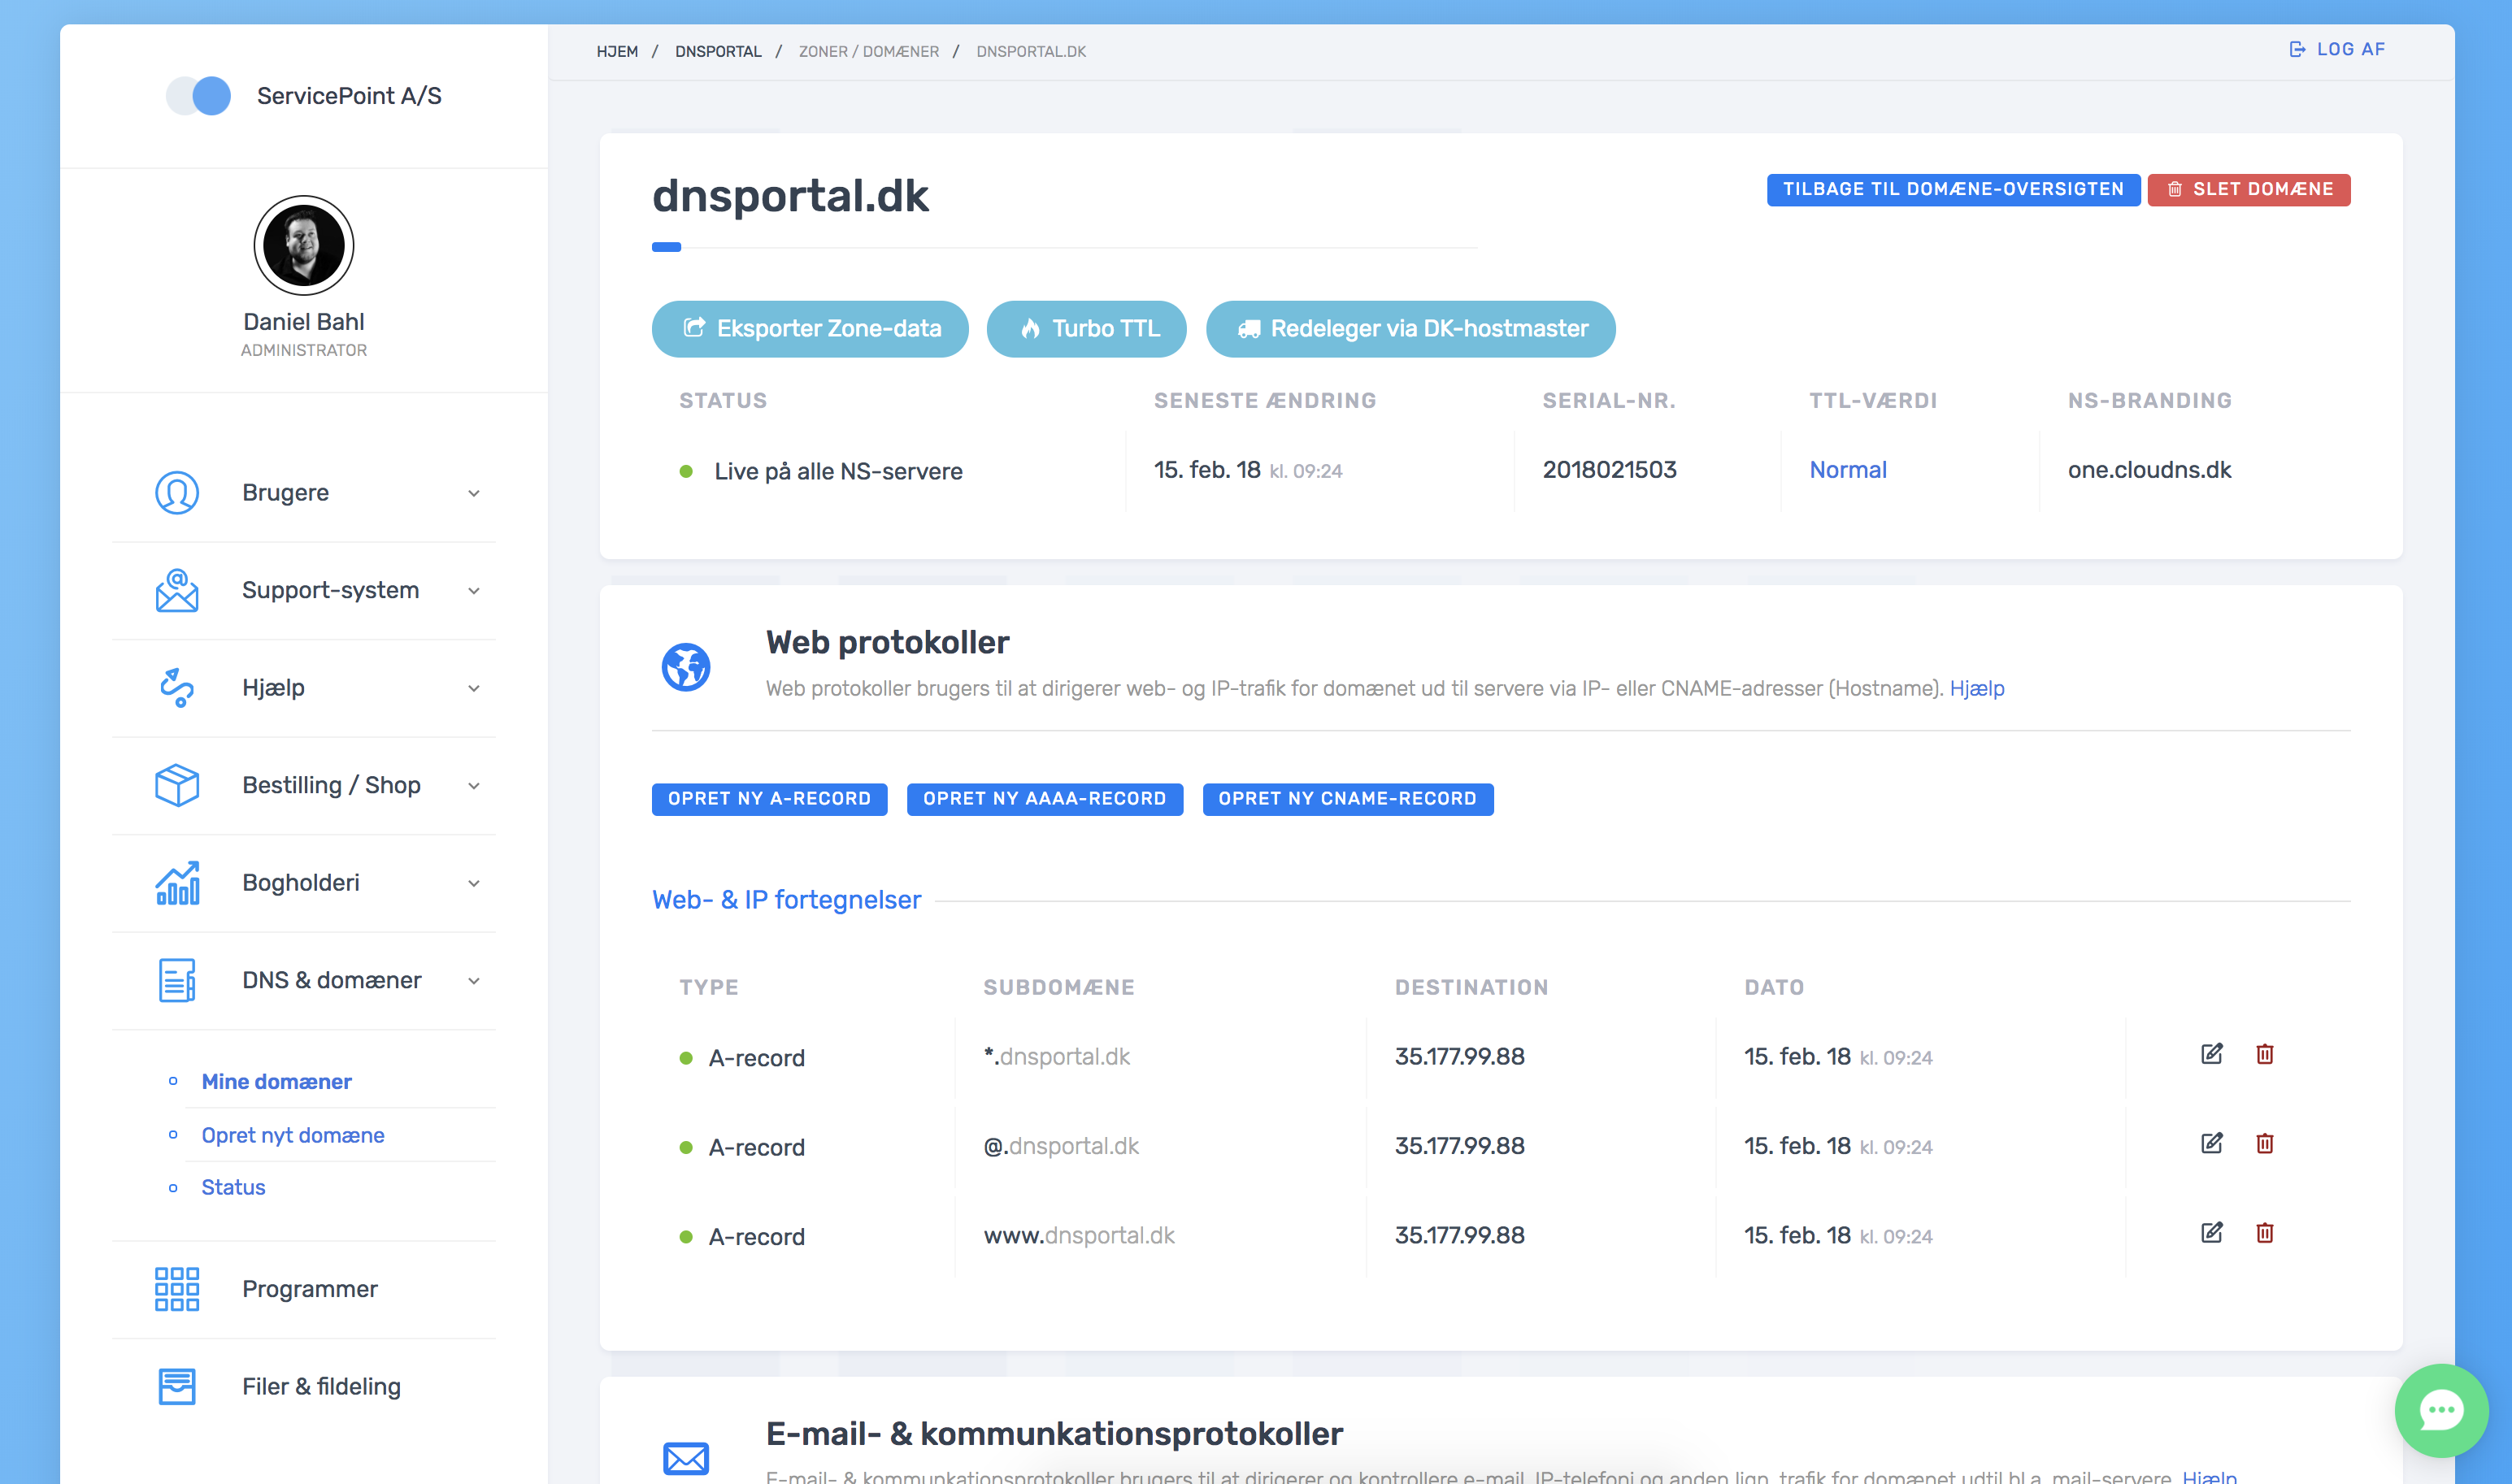Expand the Support-system section
The width and height of the screenshot is (2512, 1484).
point(330,590)
